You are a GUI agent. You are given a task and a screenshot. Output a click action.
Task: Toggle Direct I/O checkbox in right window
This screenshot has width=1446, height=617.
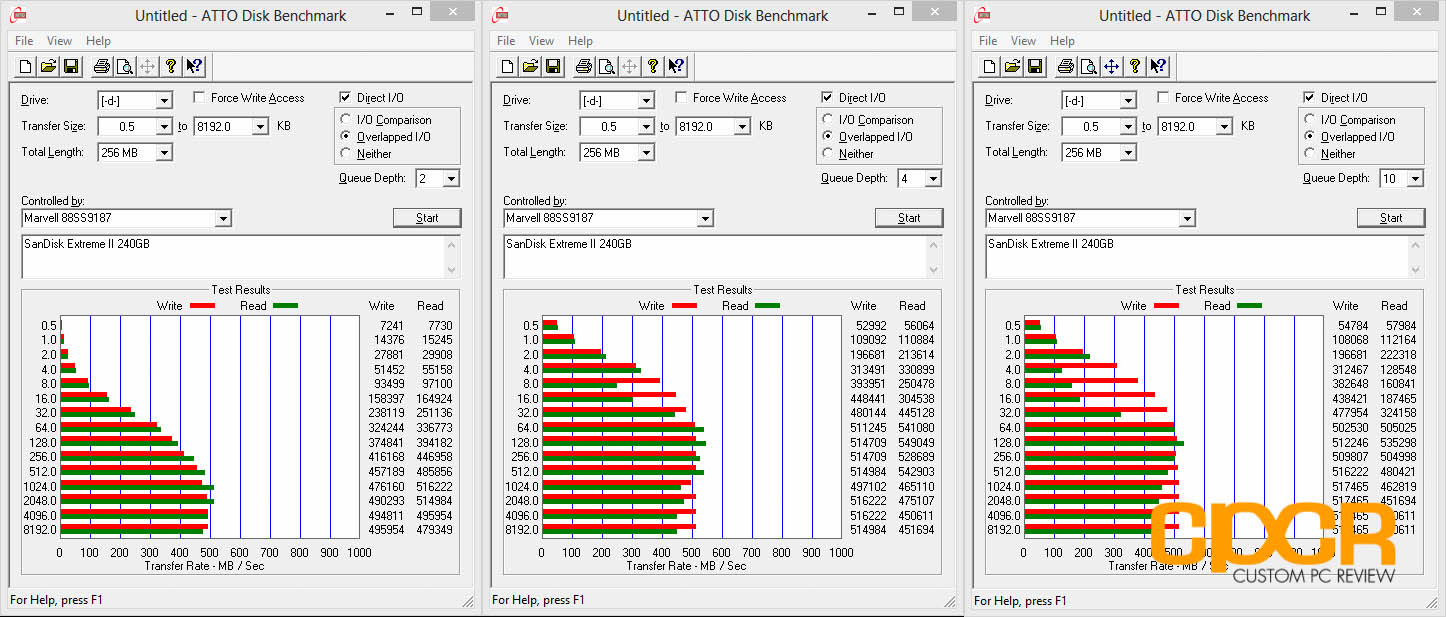pyautogui.click(x=1309, y=97)
